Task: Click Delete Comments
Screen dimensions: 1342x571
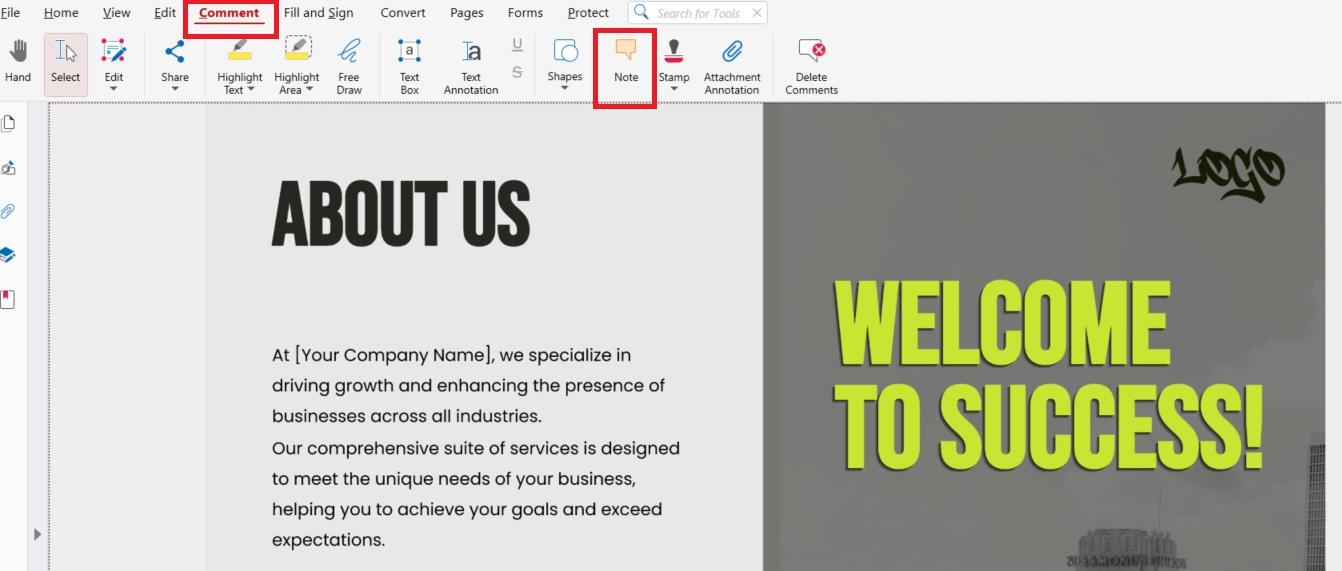Action: pos(811,64)
